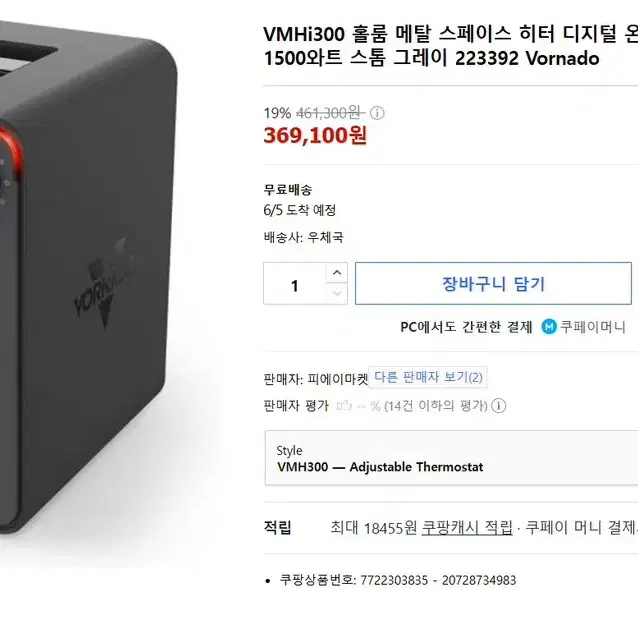This screenshot has width=638, height=638.
Task: Click the 쿠페이 머니 결제 text in 적립 row
Action: tap(582, 528)
